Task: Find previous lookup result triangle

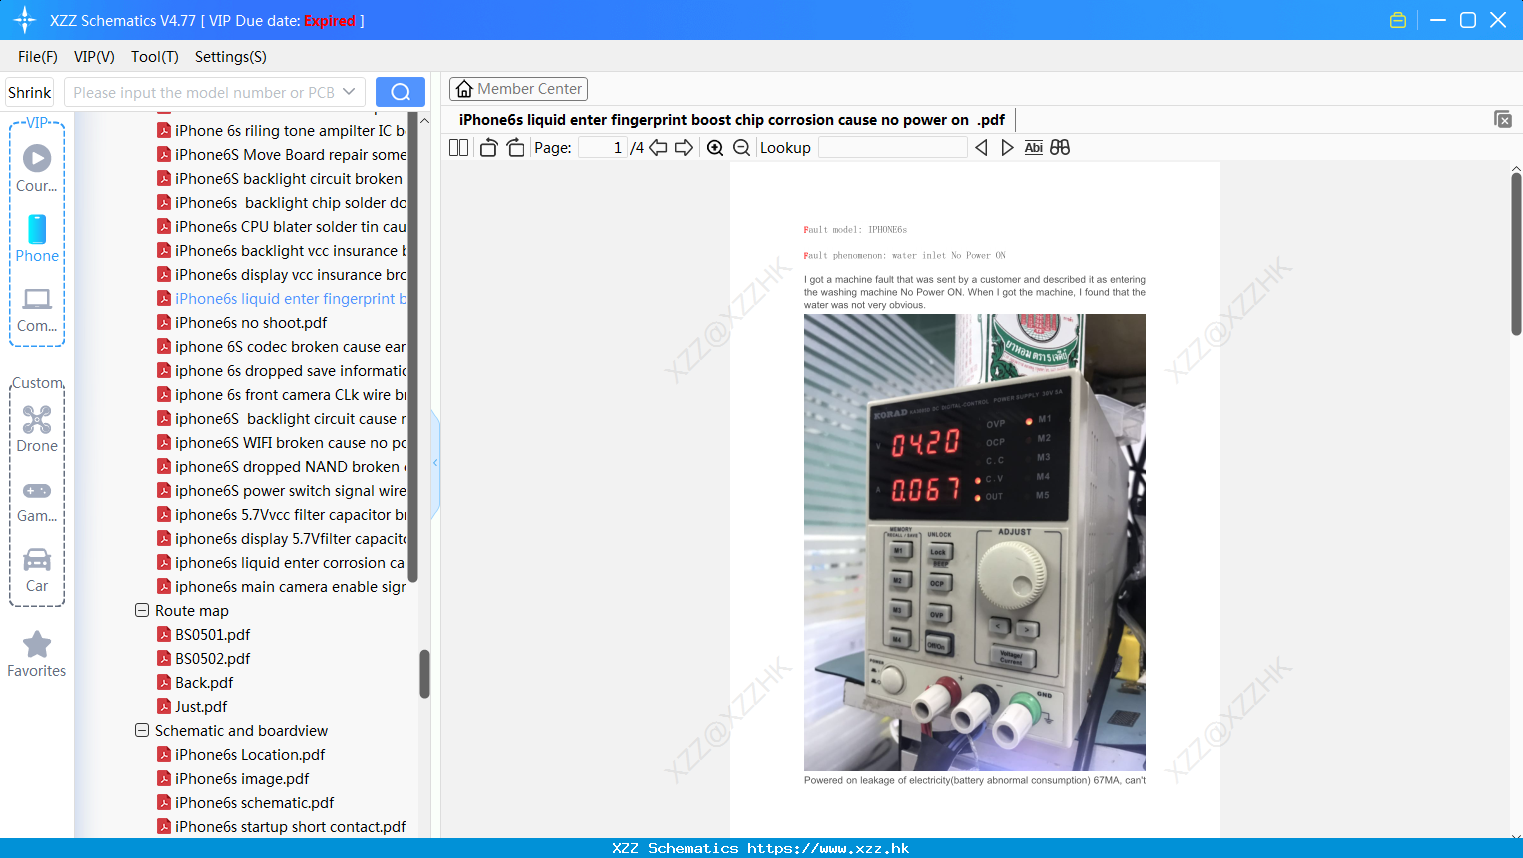Action: (981, 148)
